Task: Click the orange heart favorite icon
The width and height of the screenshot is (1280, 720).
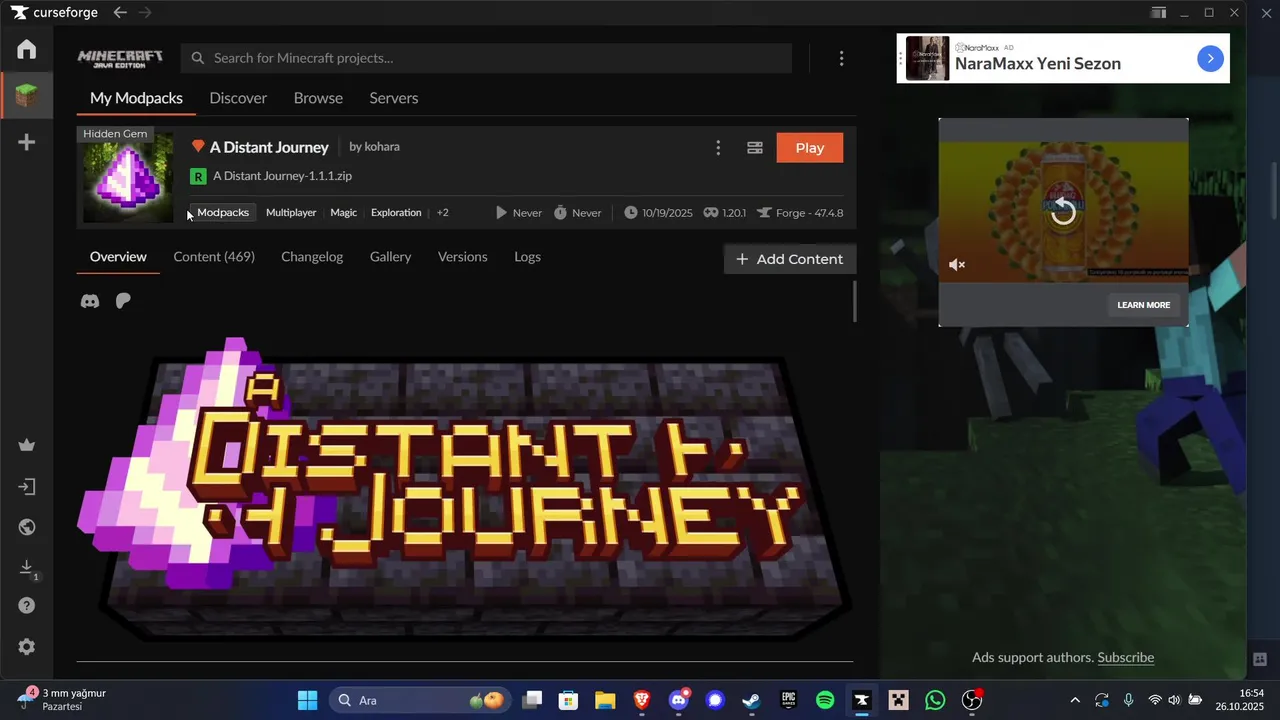Action: [198, 146]
